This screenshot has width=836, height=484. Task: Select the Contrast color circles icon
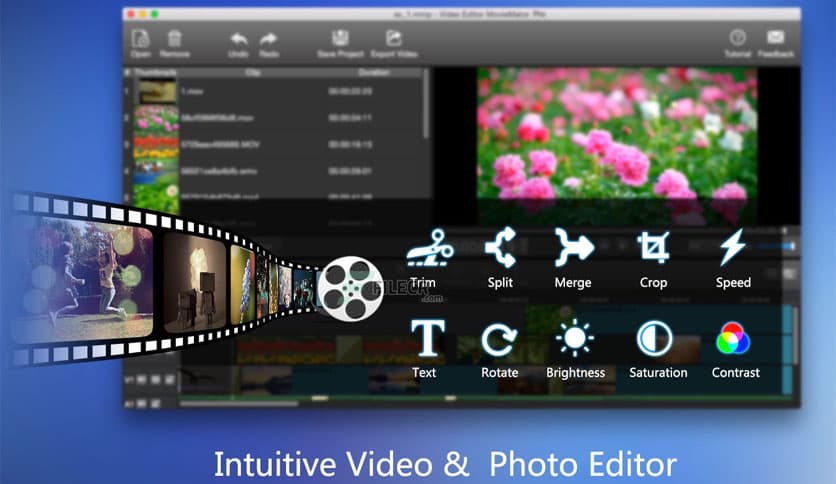coord(733,338)
